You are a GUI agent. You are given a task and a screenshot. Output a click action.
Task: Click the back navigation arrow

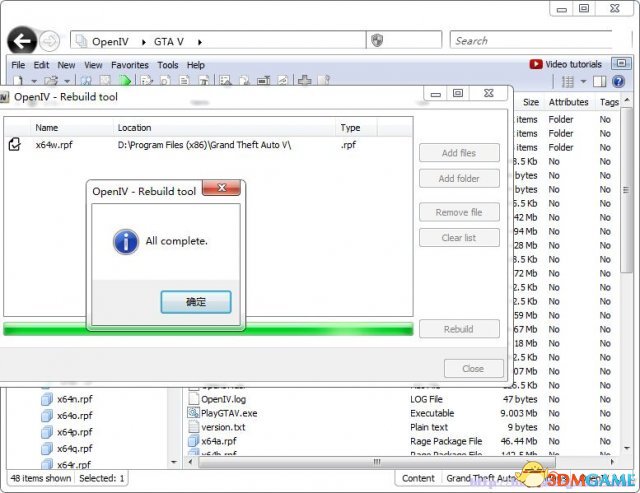tap(22, 41)
